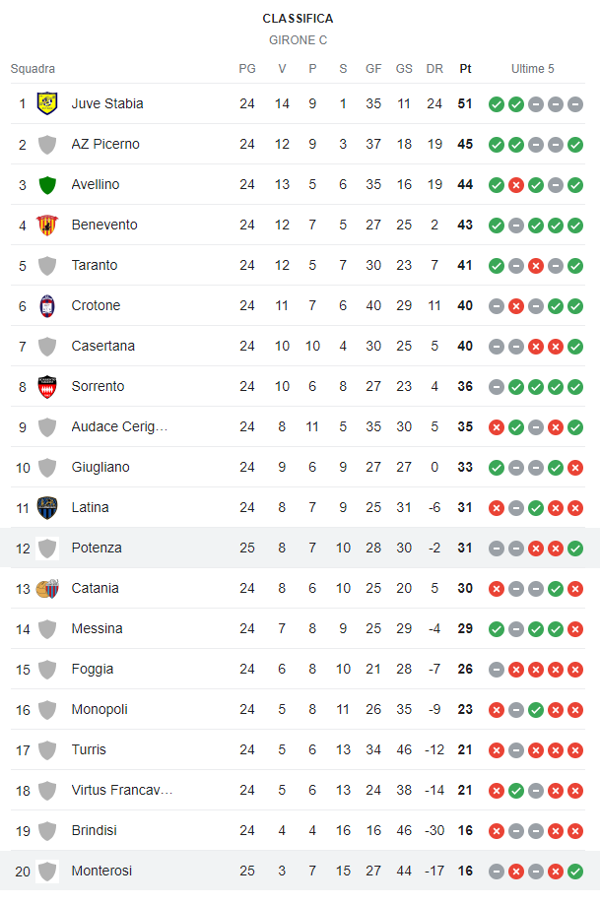
Task: Select the Casertana team name
Action: 102,346
